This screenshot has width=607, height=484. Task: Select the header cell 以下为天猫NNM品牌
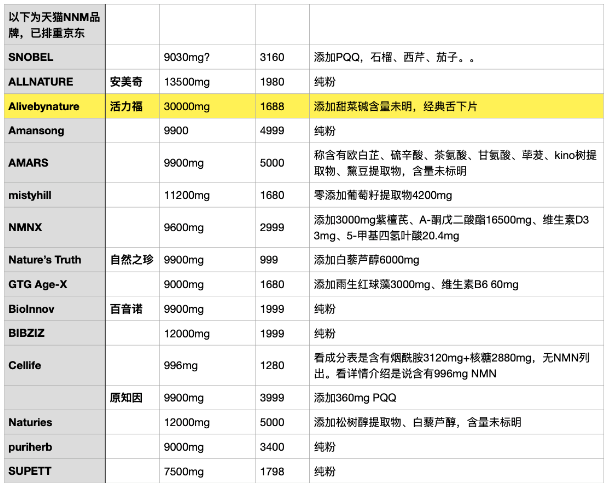click(52, 23)
